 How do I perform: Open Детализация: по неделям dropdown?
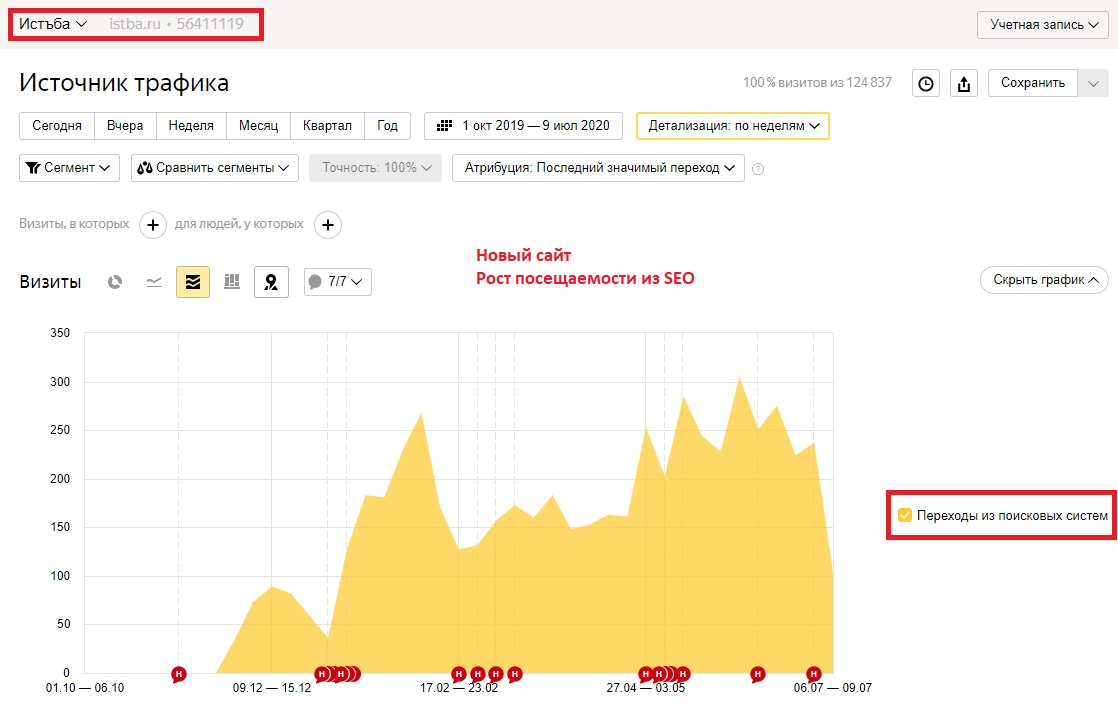coord(732,126)
